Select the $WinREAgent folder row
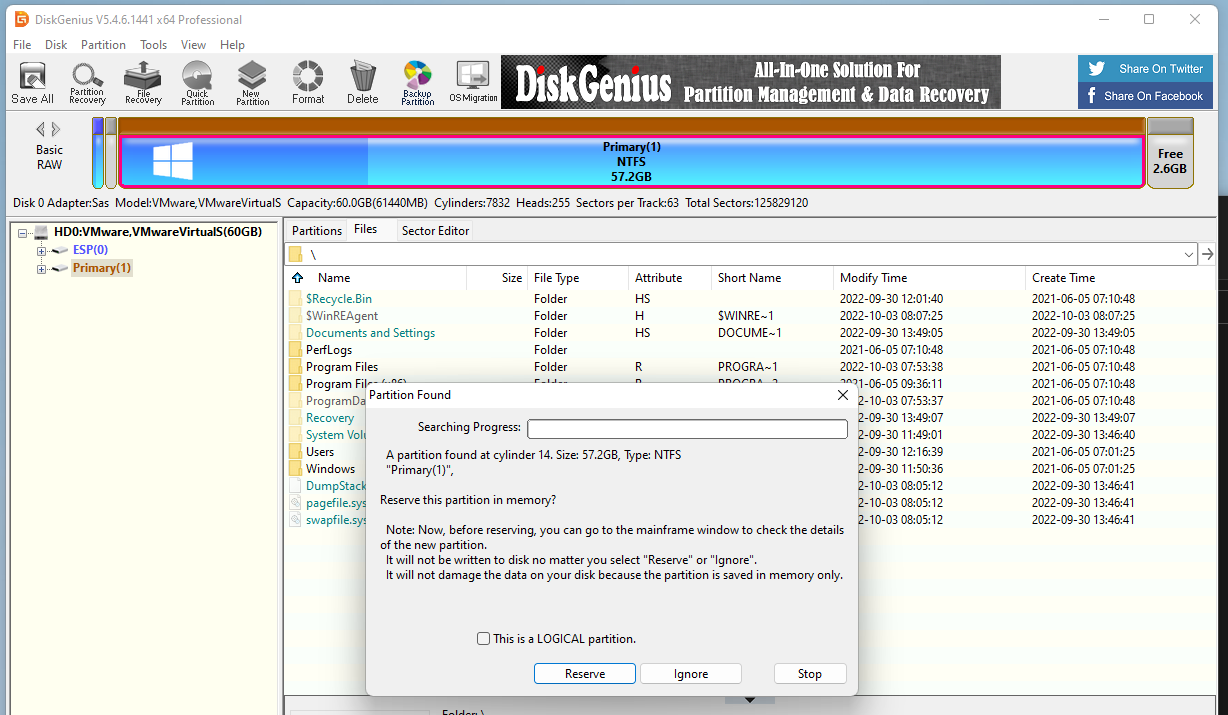 pyautogui.click(x=750, y=316)
